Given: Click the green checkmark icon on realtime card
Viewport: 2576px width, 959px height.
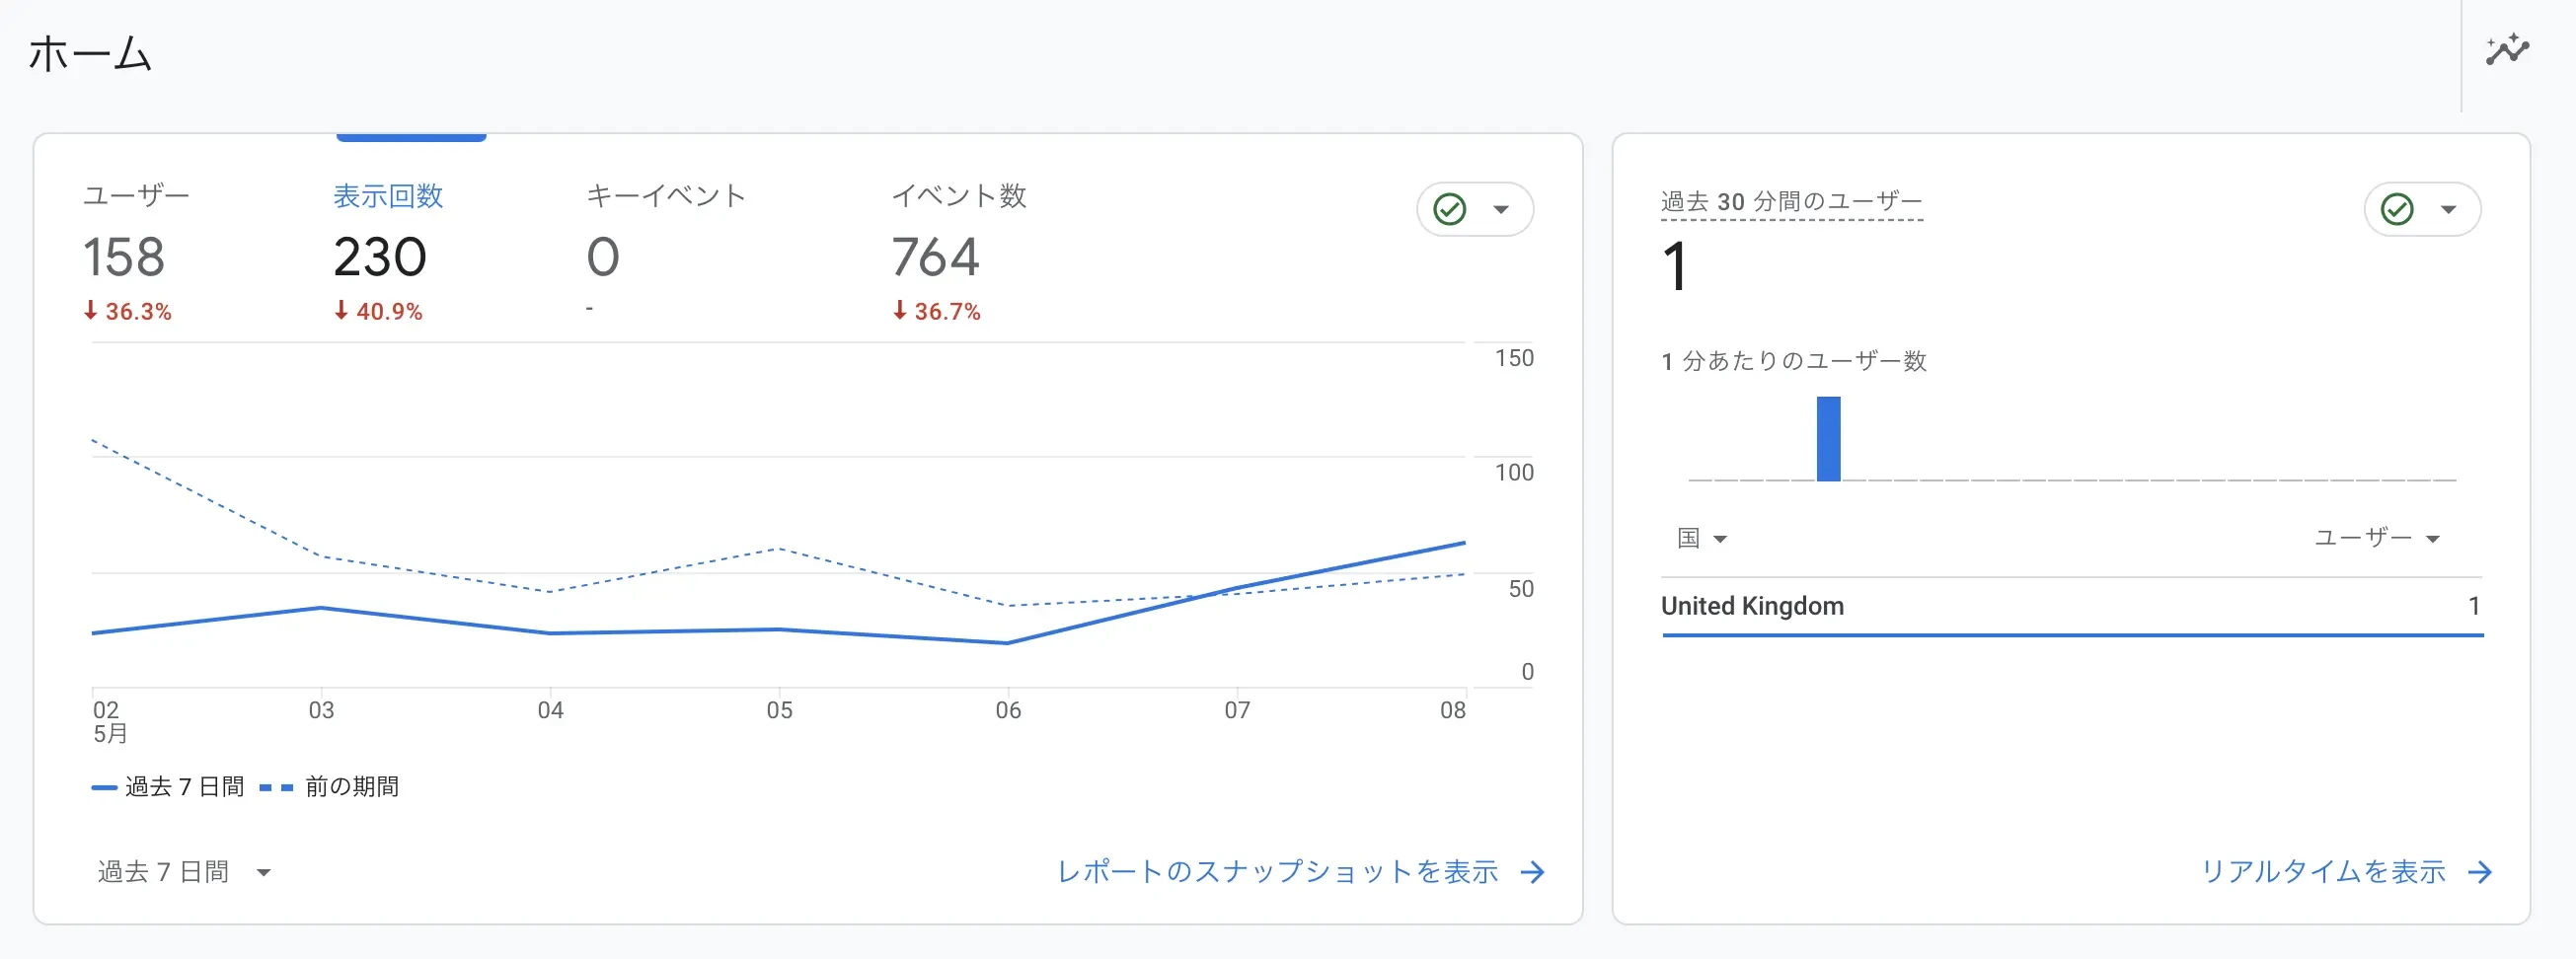Looking at the screenshot, I should tap(2396, 209).
